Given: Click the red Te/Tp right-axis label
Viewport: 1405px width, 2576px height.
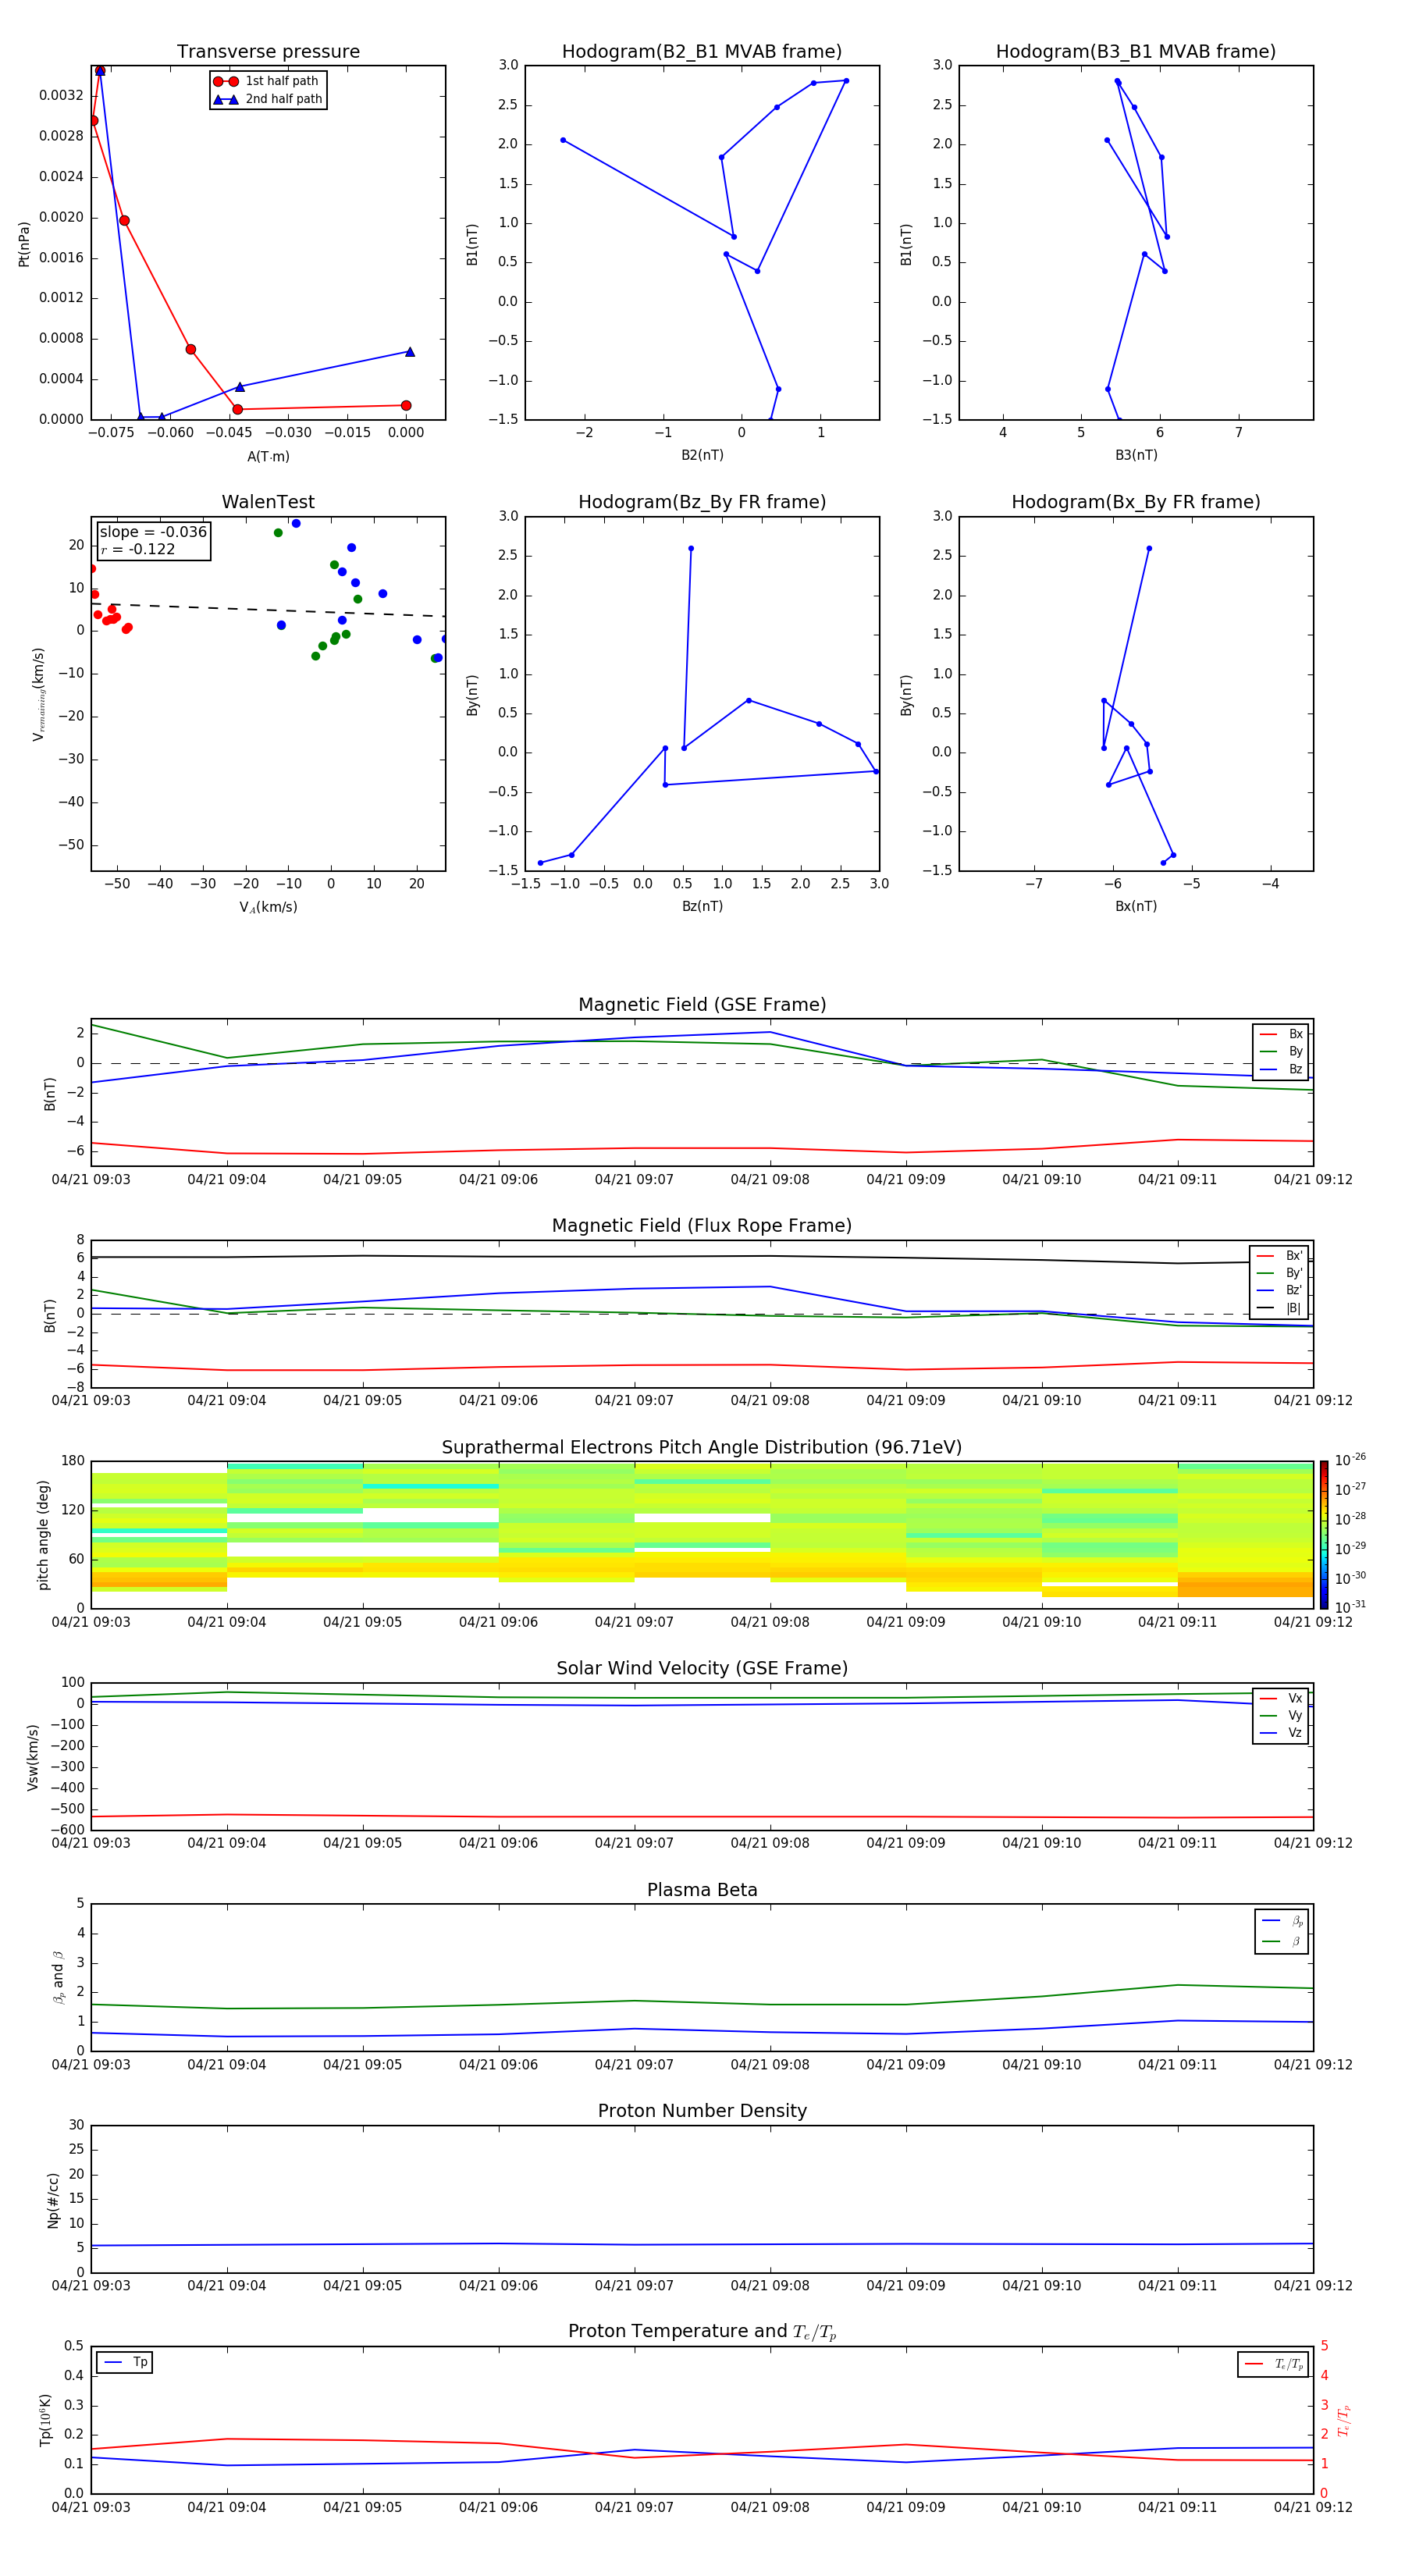Looking at the screenshot, I should coord(1344,2420).
